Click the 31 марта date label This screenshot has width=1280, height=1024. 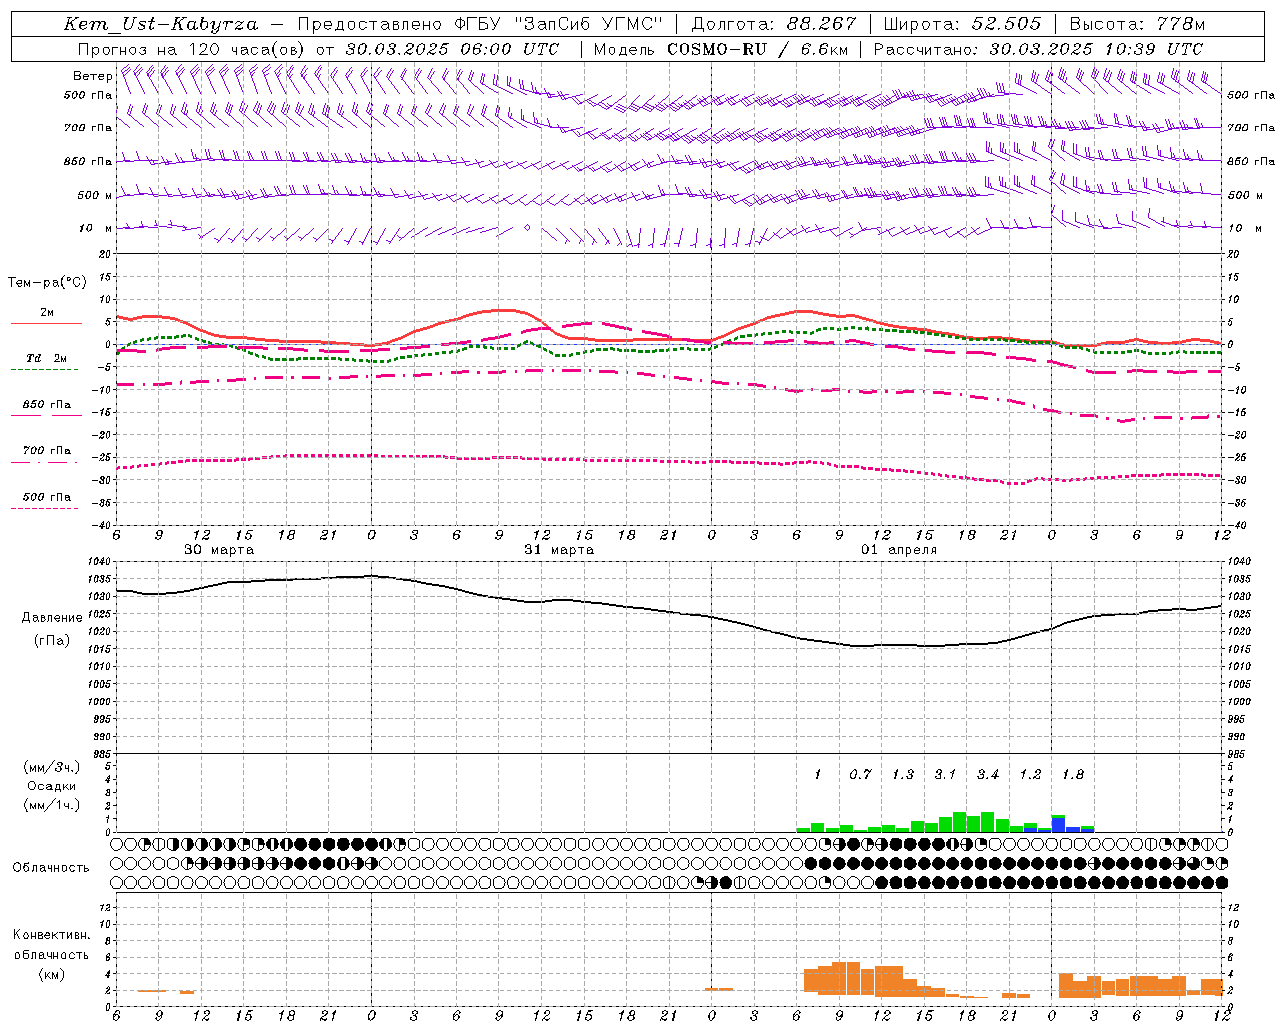pyautogui.click(x=559, y=550)
